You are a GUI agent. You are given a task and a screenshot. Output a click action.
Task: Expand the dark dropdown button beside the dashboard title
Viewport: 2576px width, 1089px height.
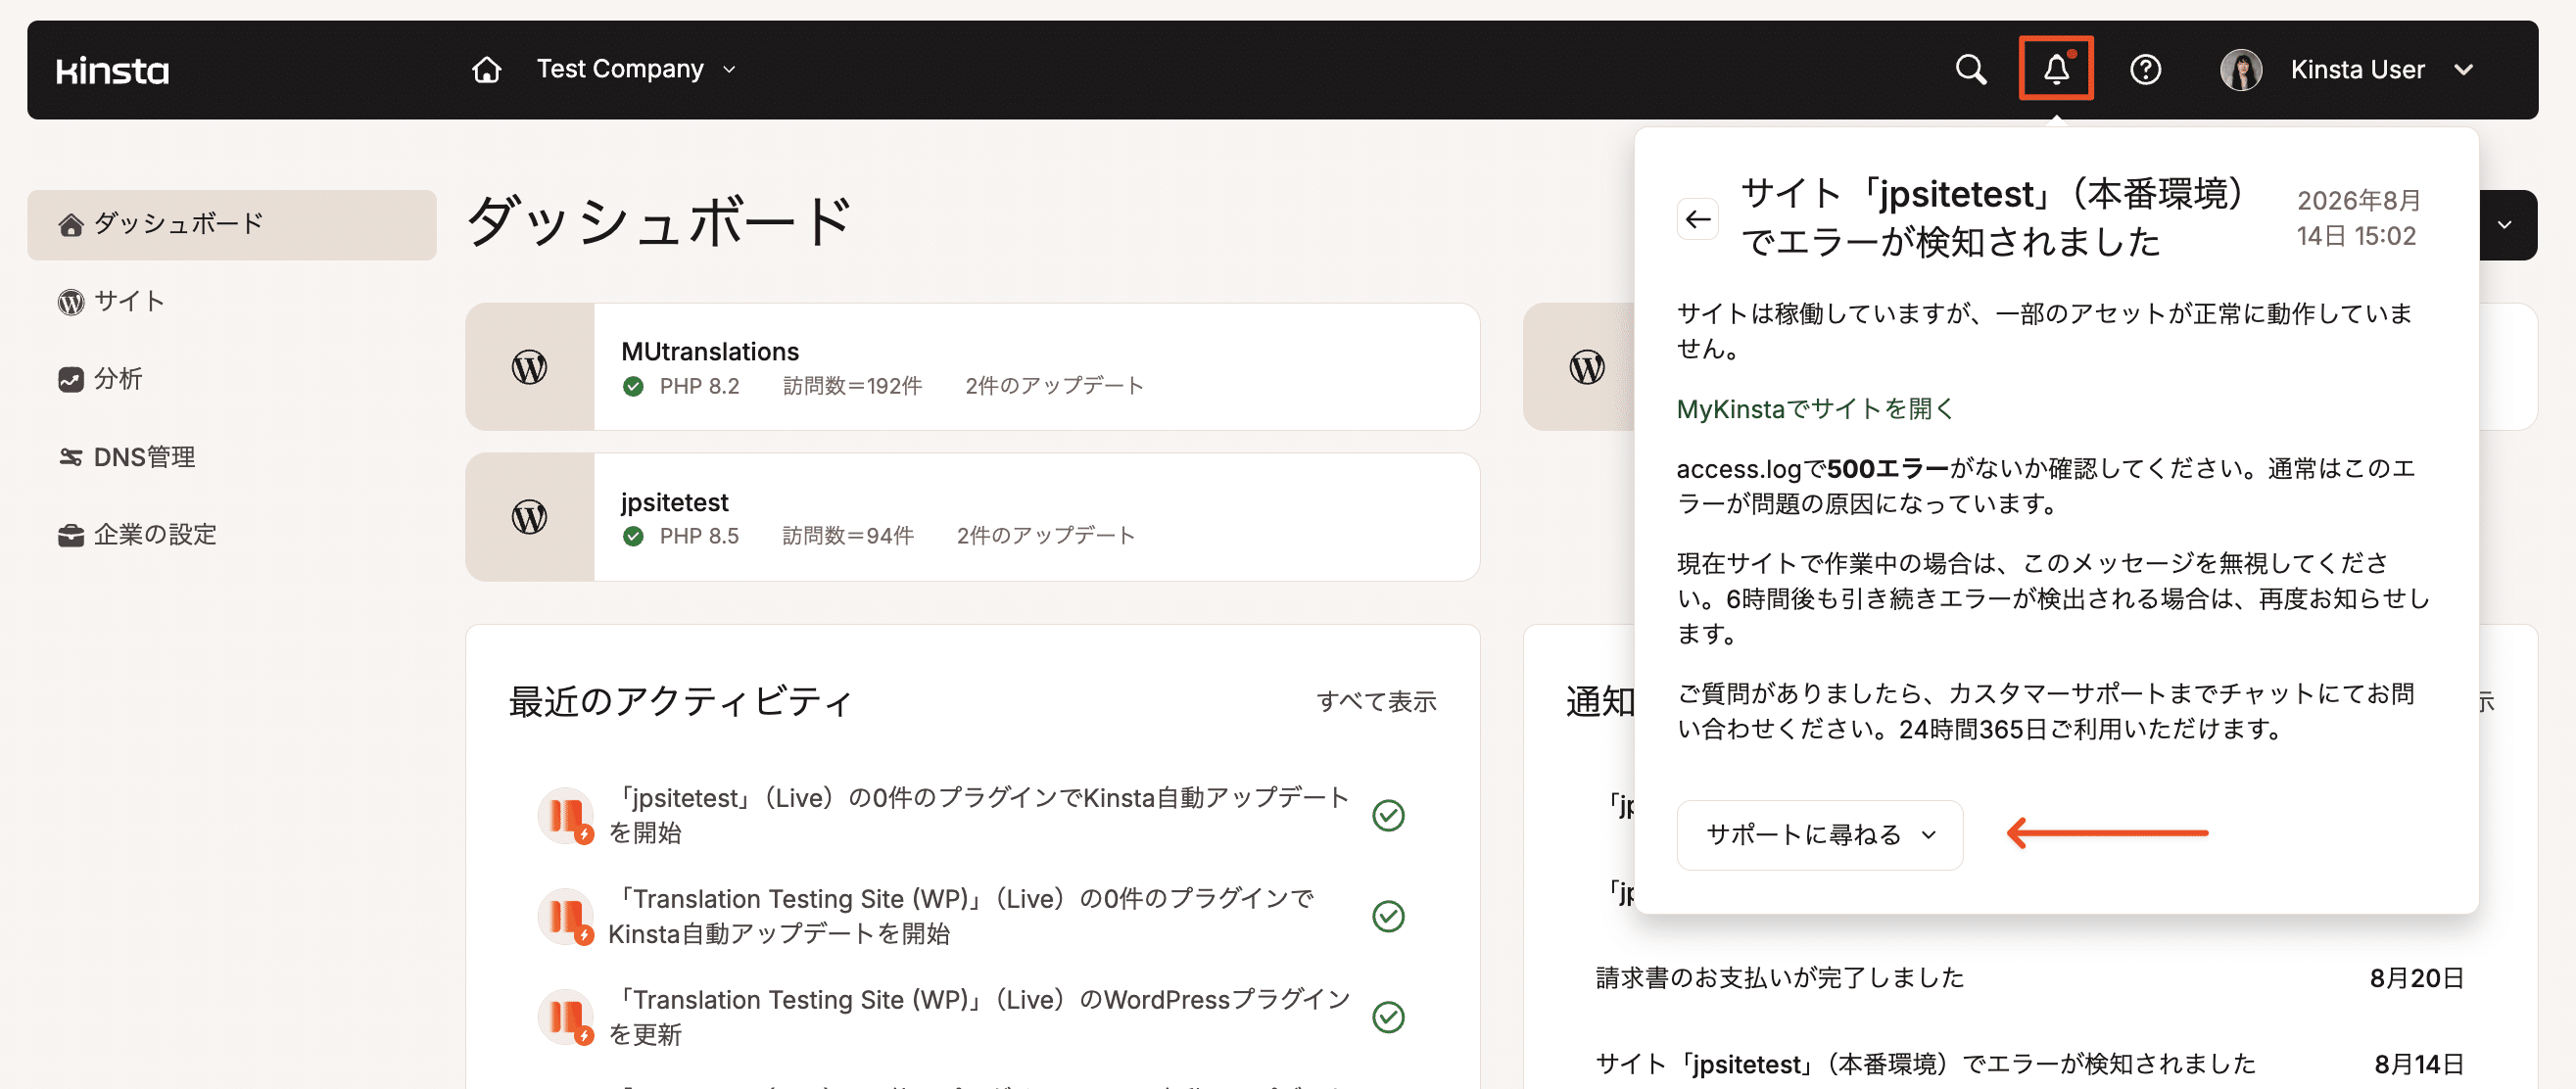(2507, 225)
